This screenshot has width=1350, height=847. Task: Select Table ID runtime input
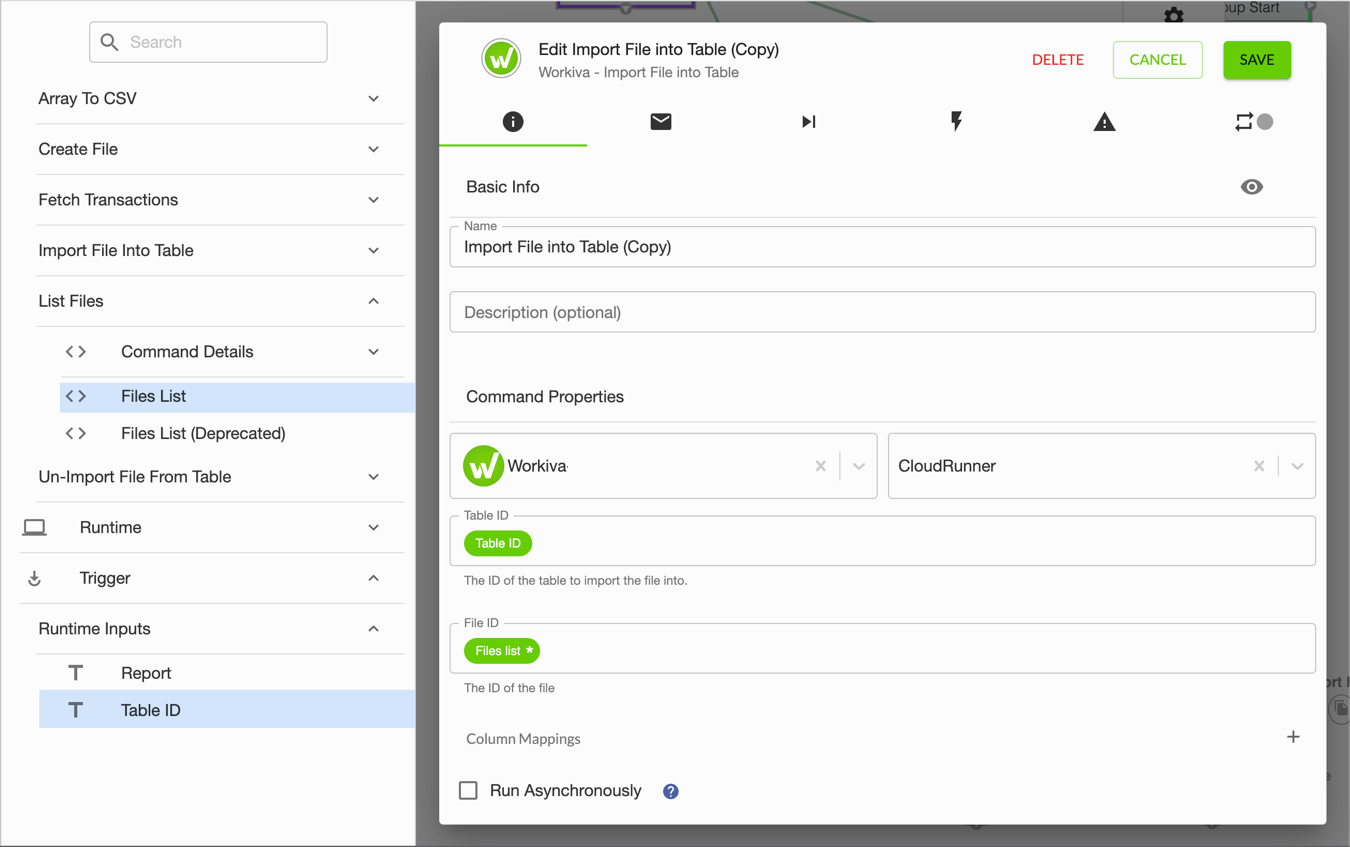click(x=227, y=710)
